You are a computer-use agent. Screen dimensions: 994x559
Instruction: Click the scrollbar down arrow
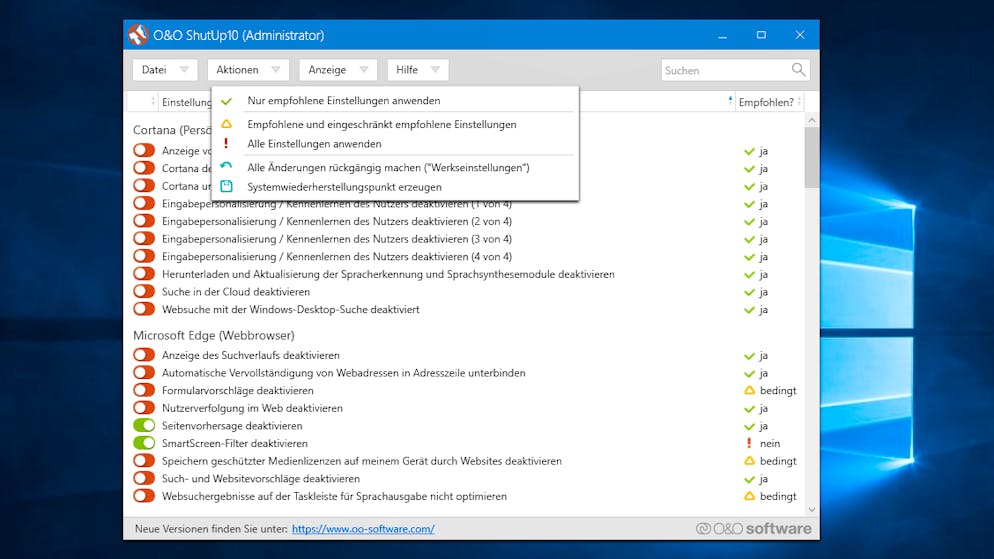point(811,510)
